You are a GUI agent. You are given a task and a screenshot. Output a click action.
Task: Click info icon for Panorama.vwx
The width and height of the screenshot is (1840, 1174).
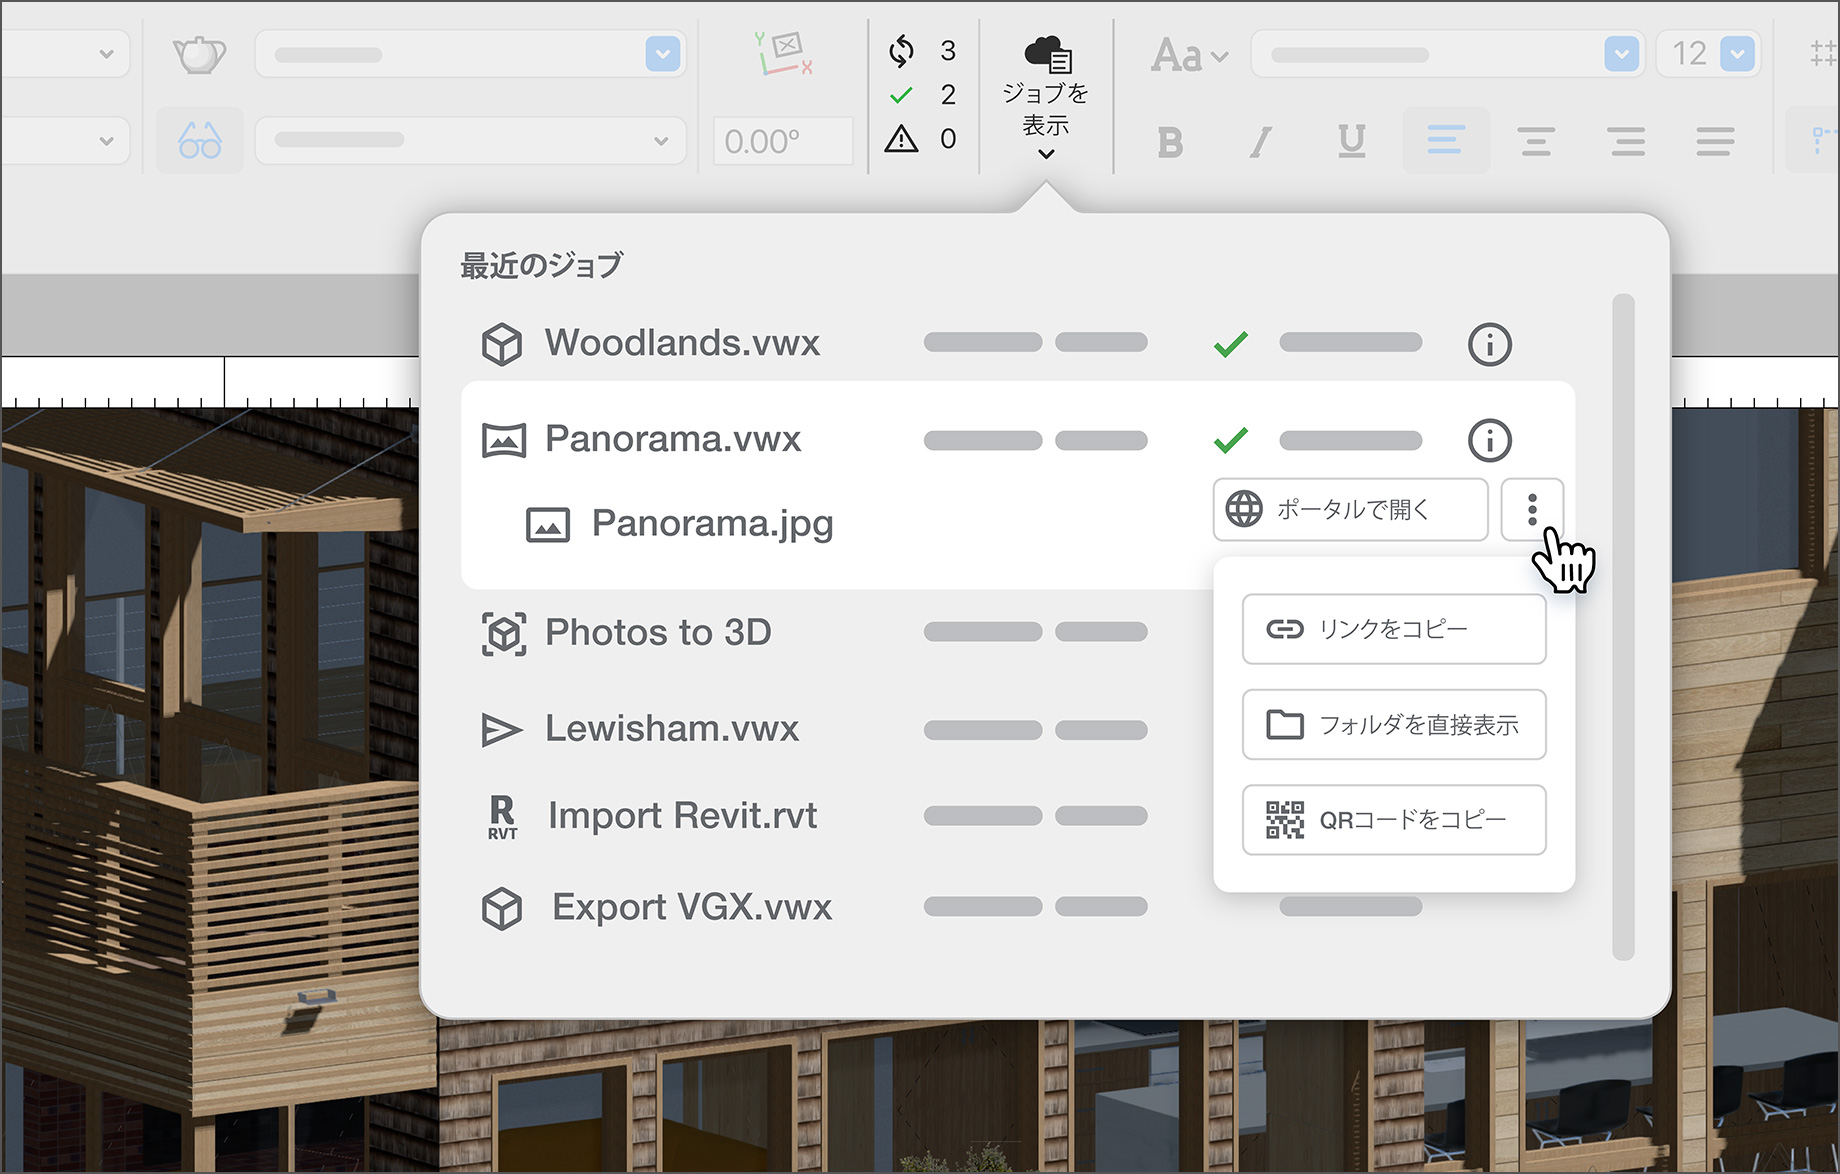(x=1489, y=441)
